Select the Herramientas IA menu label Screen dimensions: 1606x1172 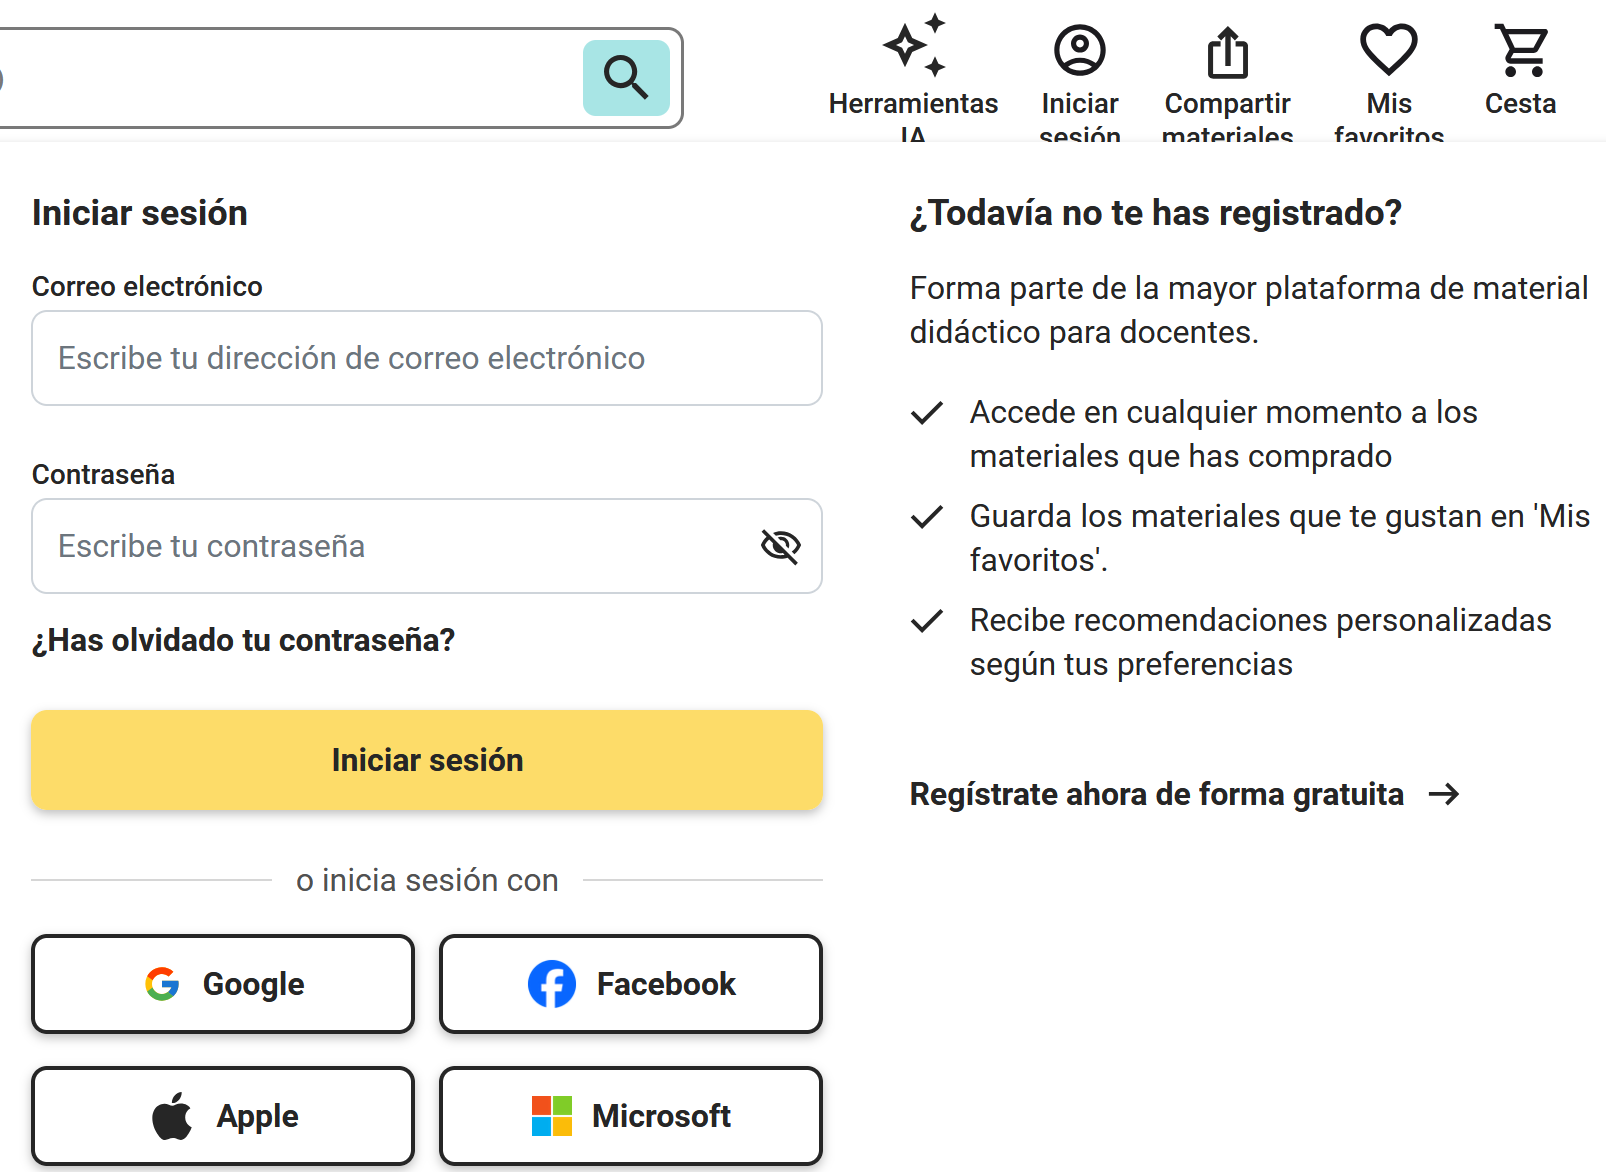pyautogui.click(x=913, y=104)
